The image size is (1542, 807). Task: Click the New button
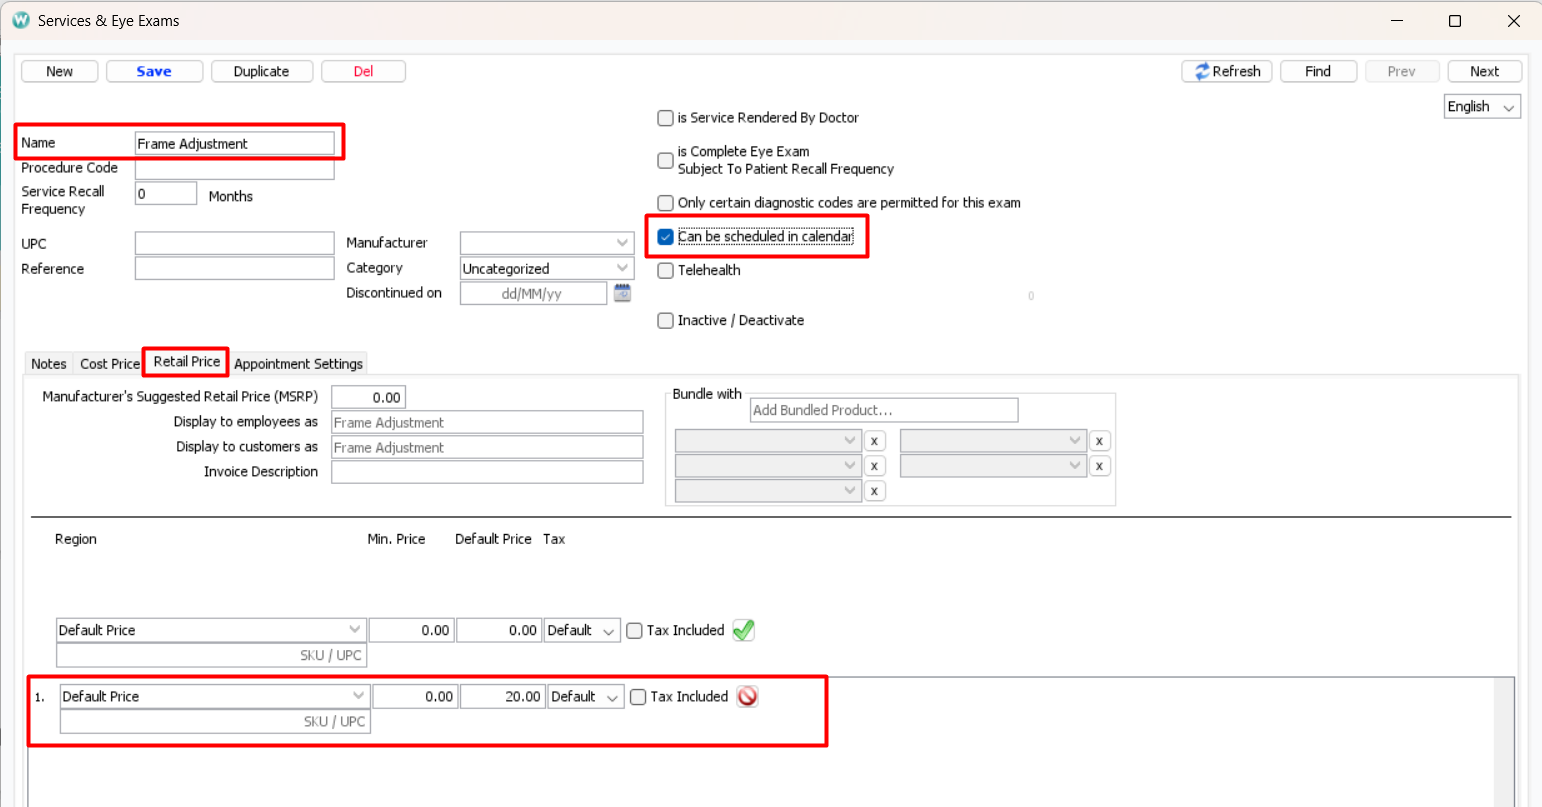60,71
